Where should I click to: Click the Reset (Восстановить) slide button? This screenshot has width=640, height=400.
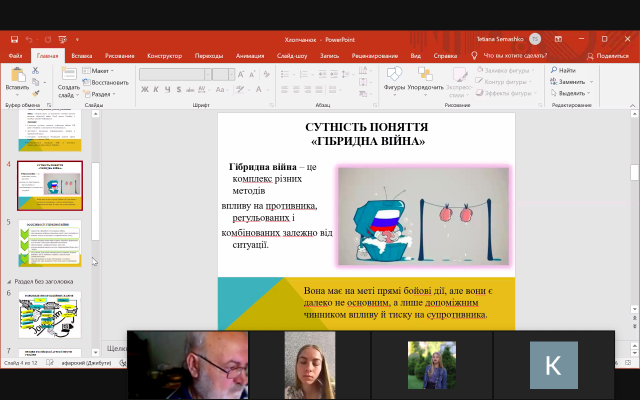click(x=108, y=81)
